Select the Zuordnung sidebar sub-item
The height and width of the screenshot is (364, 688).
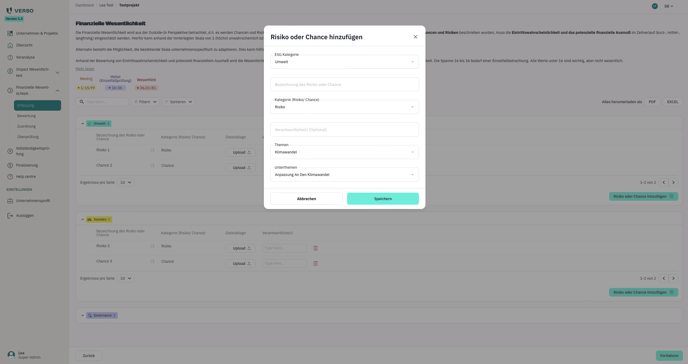pos(26,126)
